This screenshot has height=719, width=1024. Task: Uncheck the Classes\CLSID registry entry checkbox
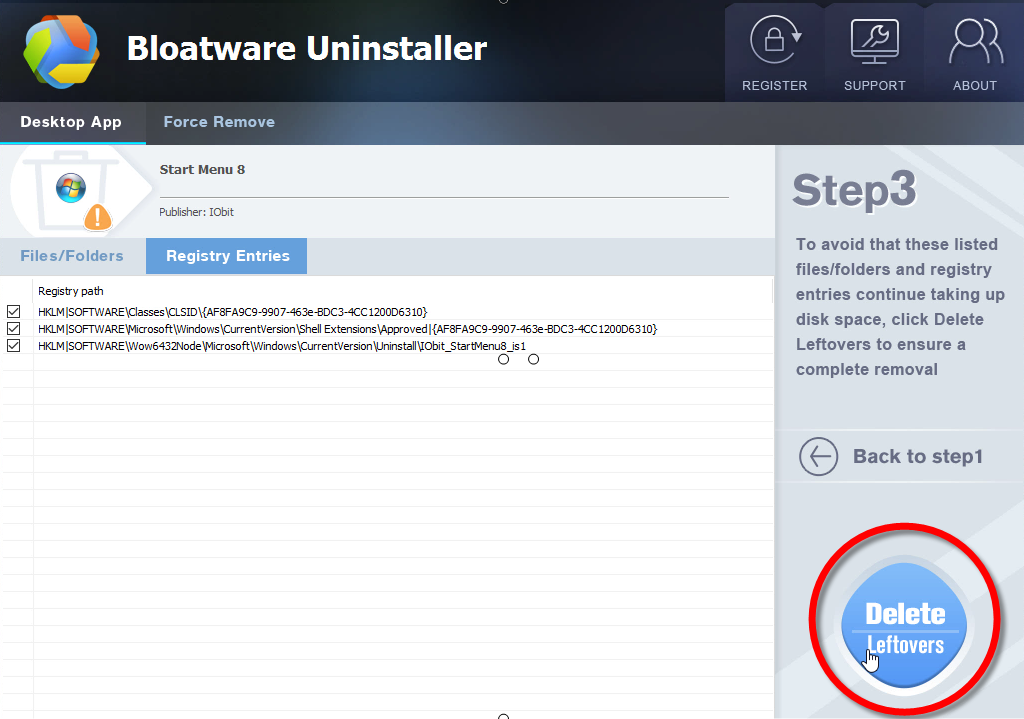pyautogui.click(x=14, y=312)
